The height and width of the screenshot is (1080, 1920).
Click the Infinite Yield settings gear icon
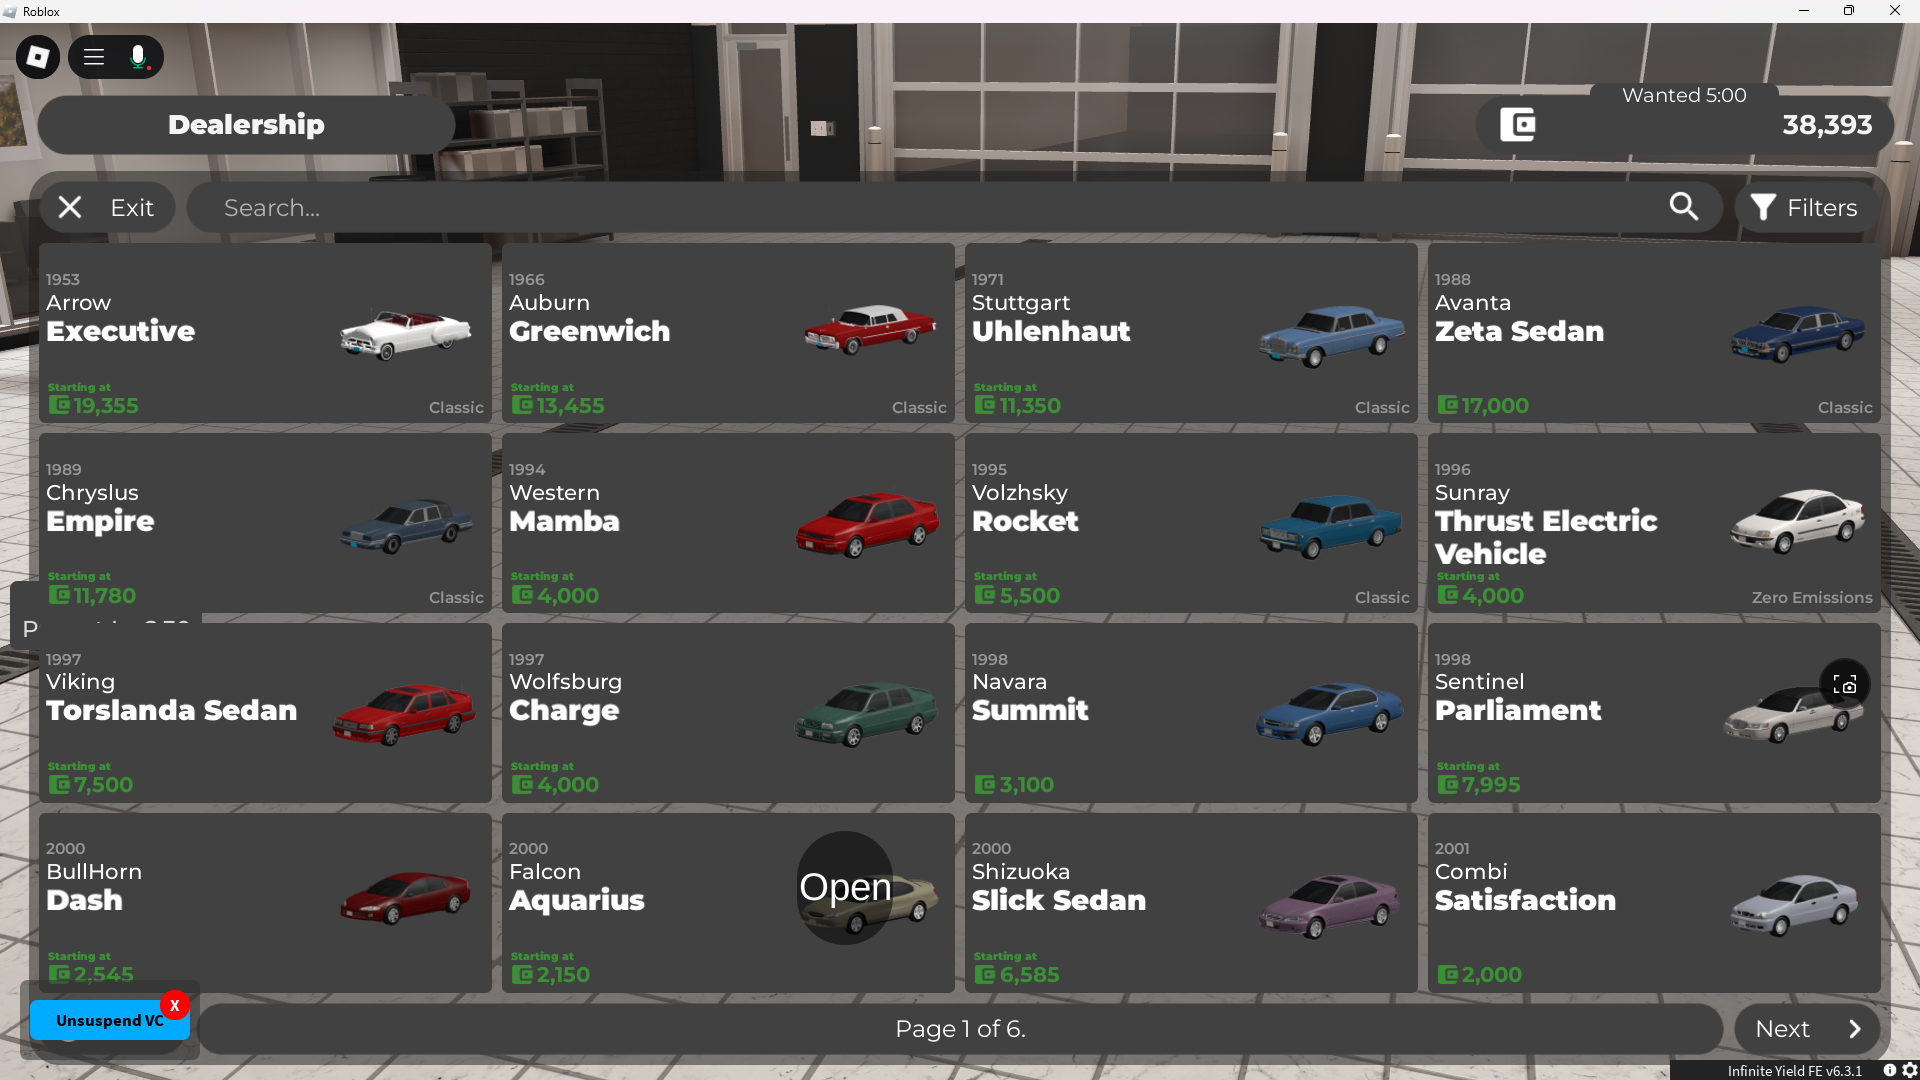(1909, 1070)
